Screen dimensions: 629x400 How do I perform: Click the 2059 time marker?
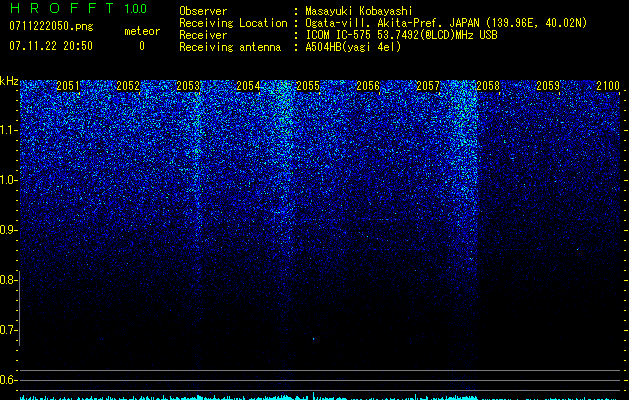pos(548,86)
